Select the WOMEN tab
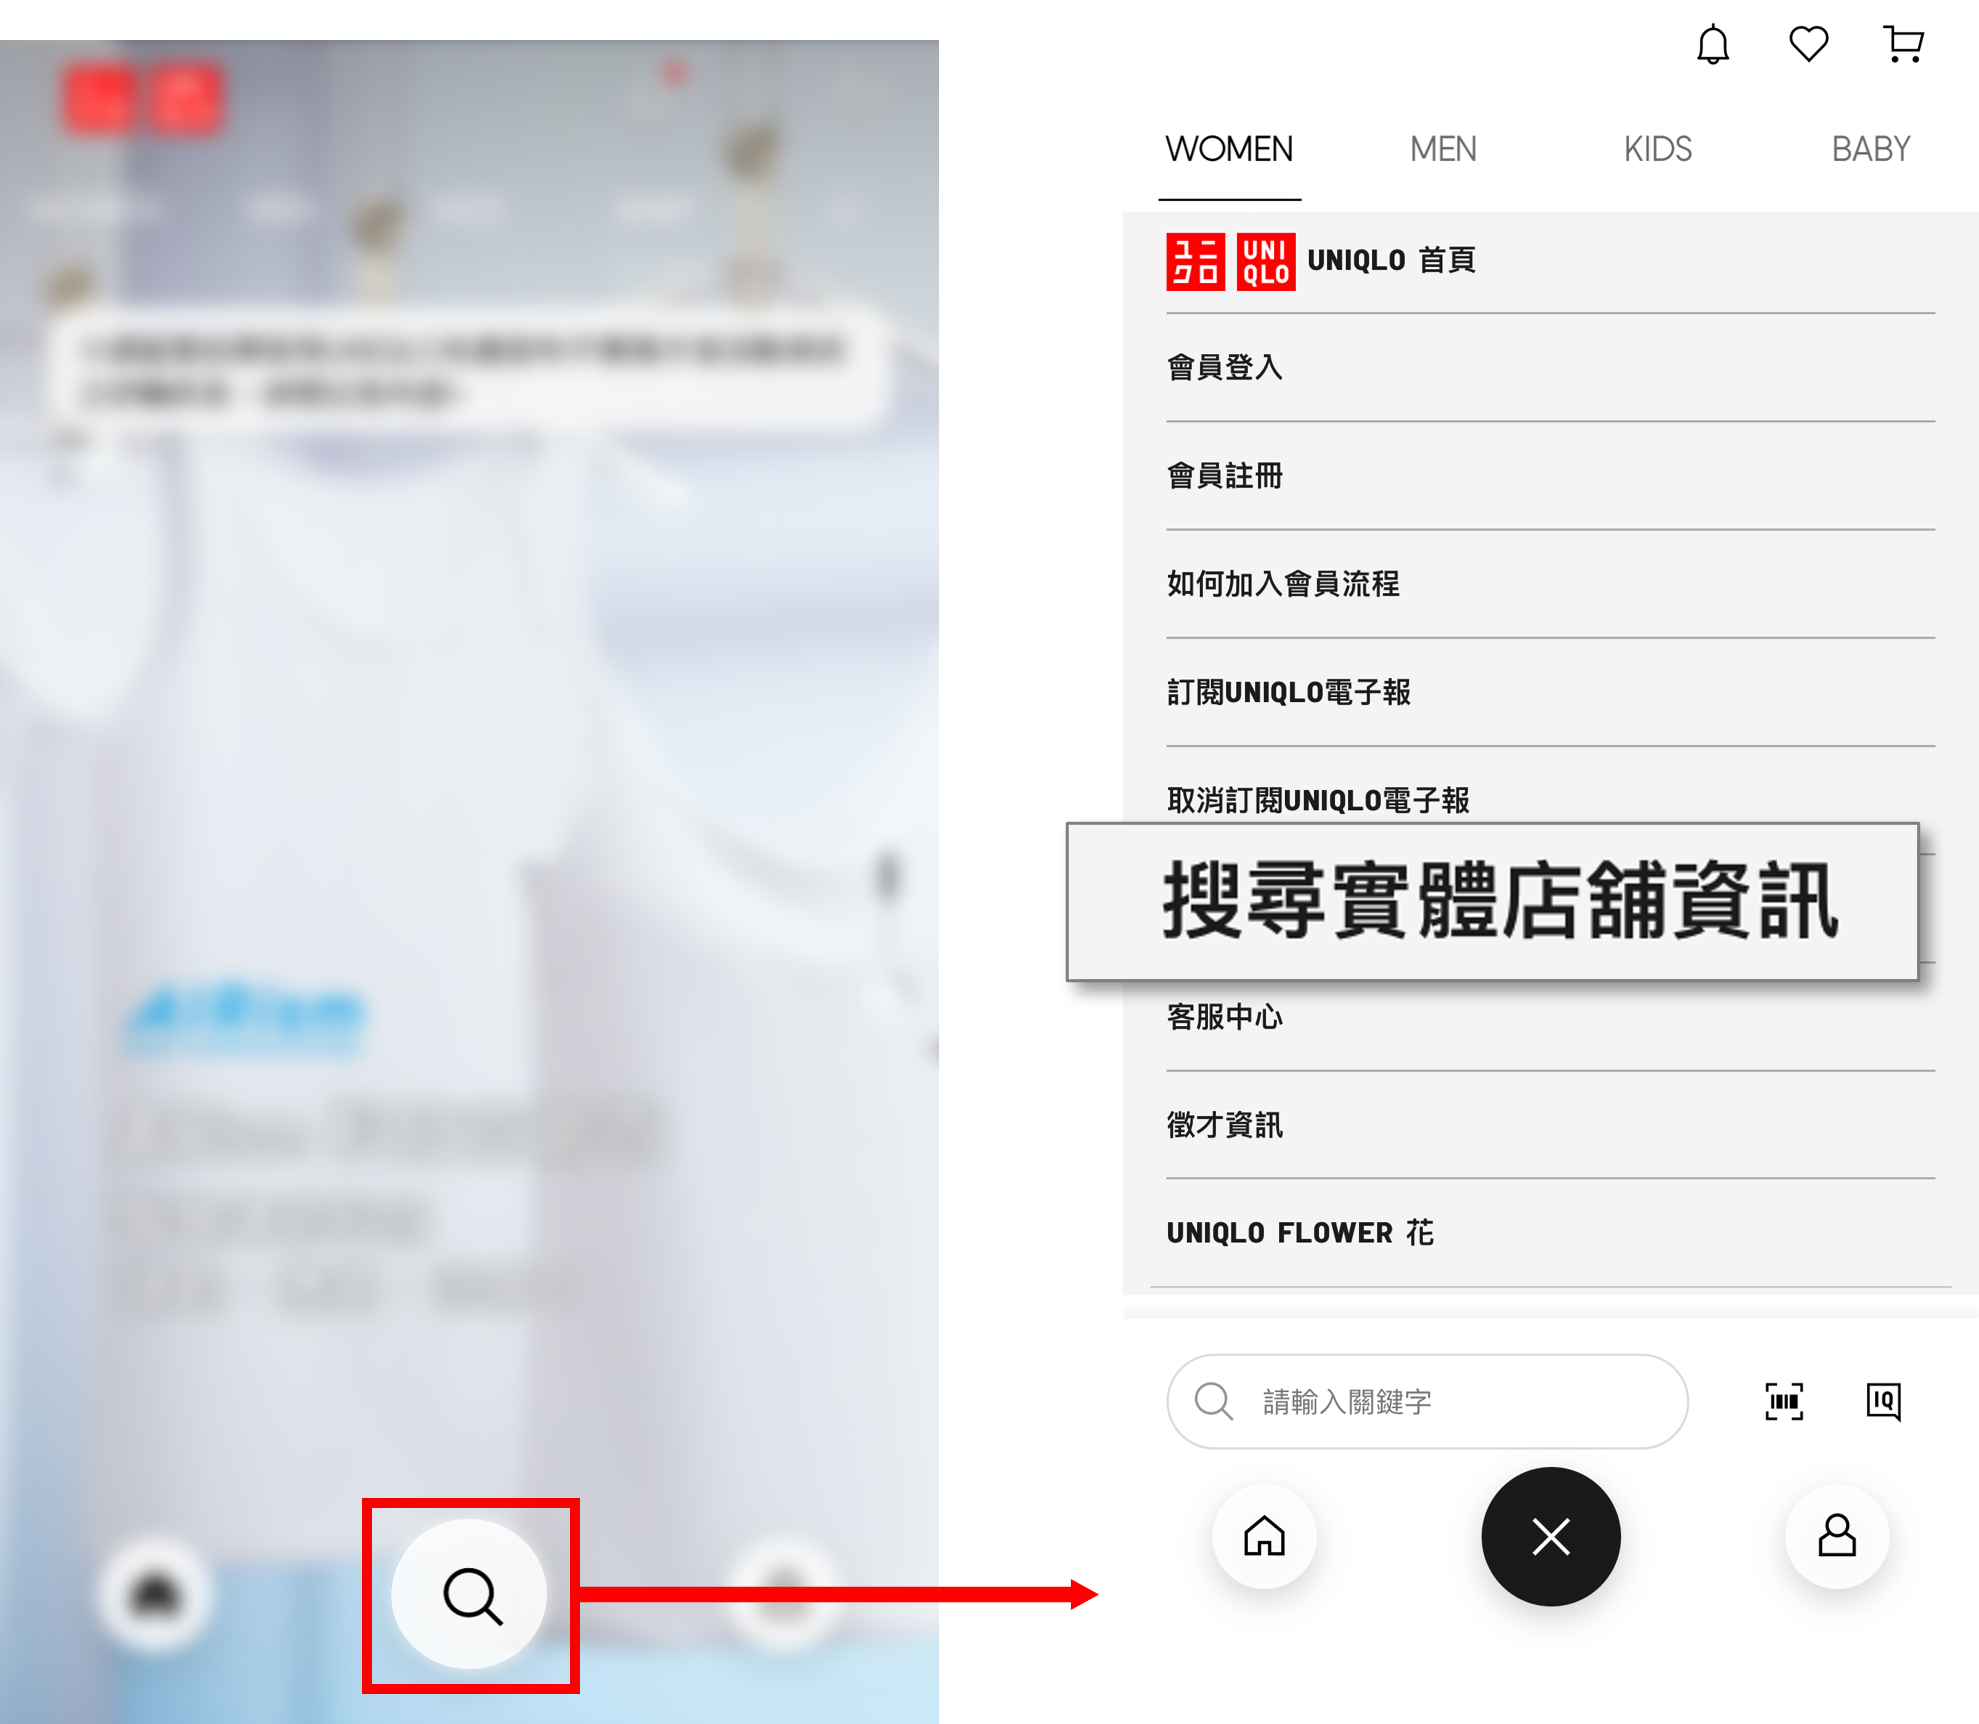 (1227, 148)
